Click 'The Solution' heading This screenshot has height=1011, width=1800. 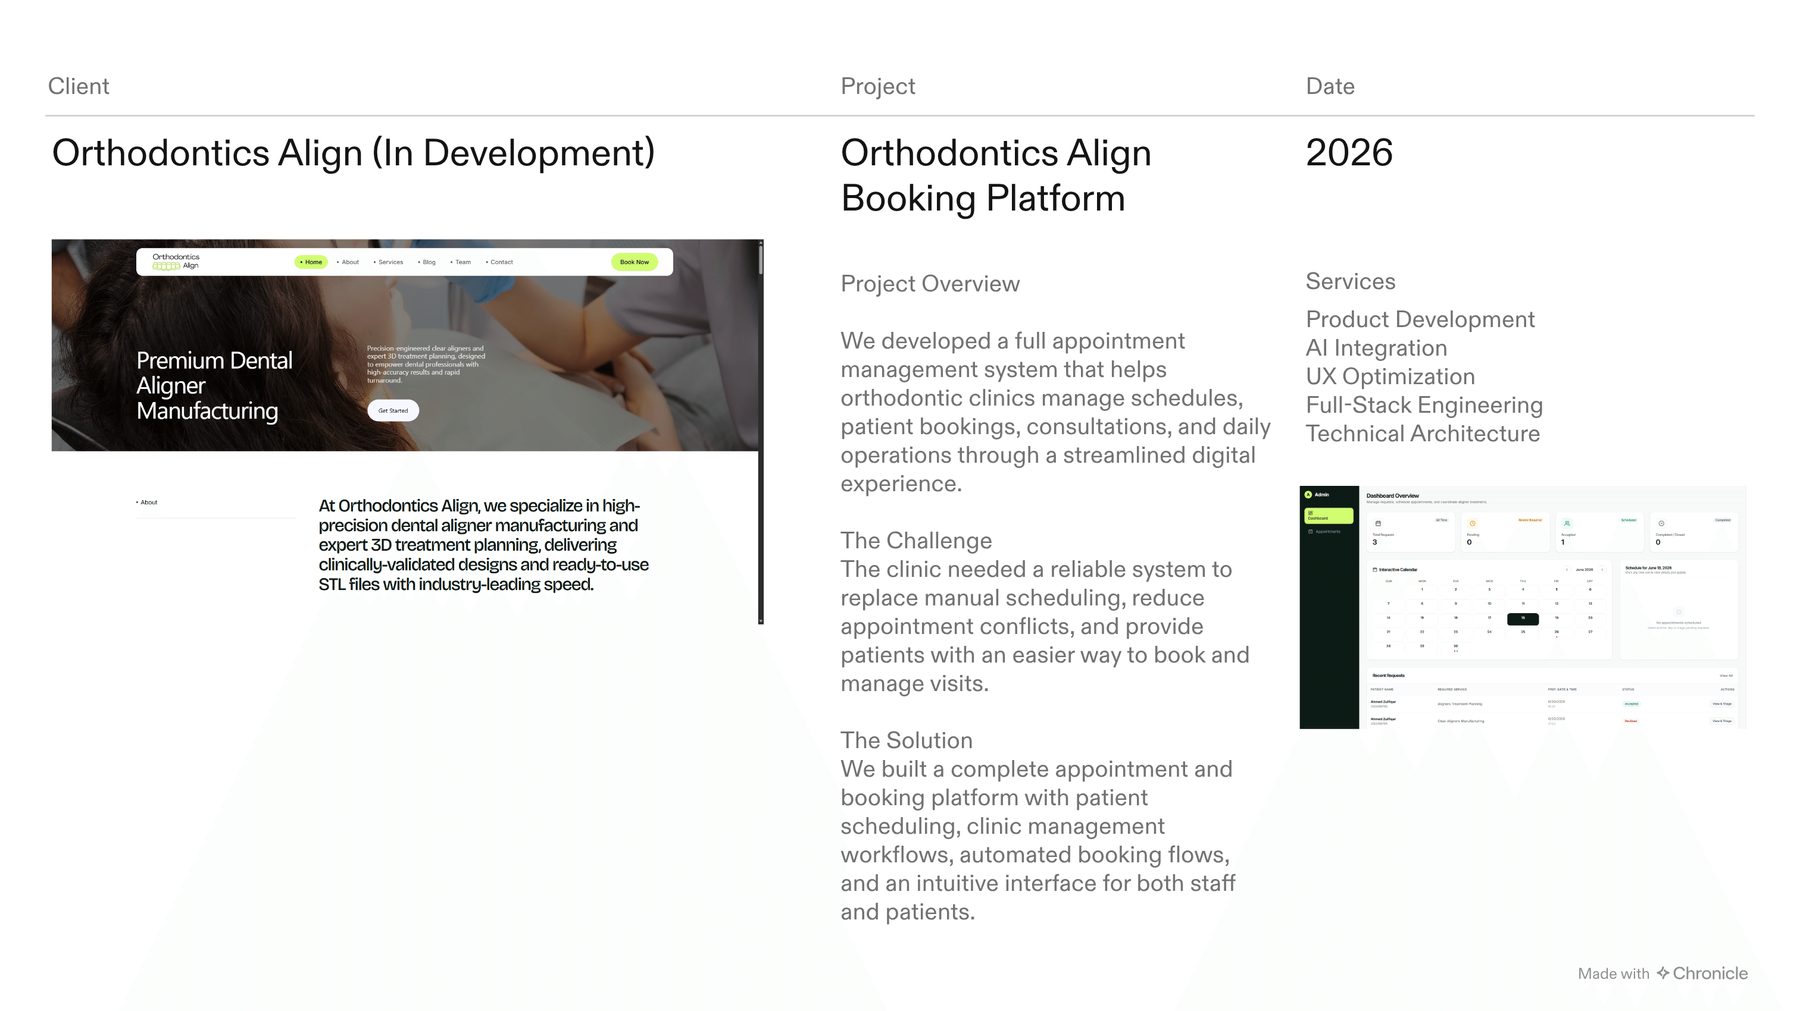906,740
